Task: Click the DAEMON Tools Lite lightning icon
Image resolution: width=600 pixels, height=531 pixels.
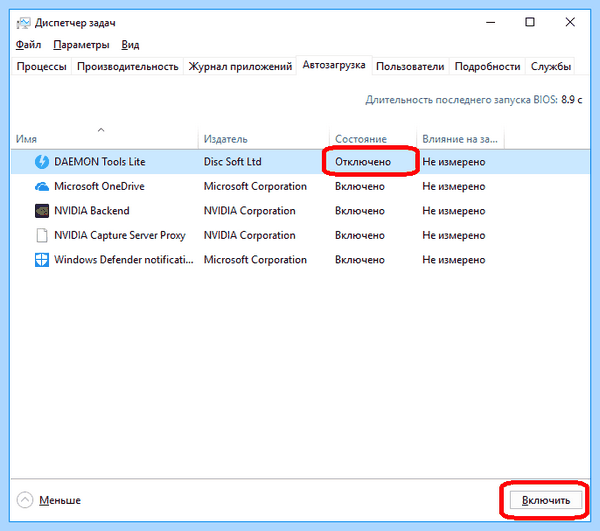Action: (x=42, y=162)
